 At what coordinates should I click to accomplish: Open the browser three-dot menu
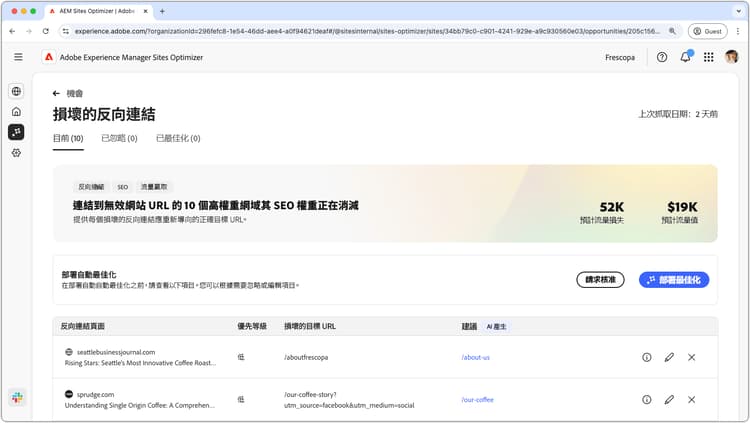(738, 31)
